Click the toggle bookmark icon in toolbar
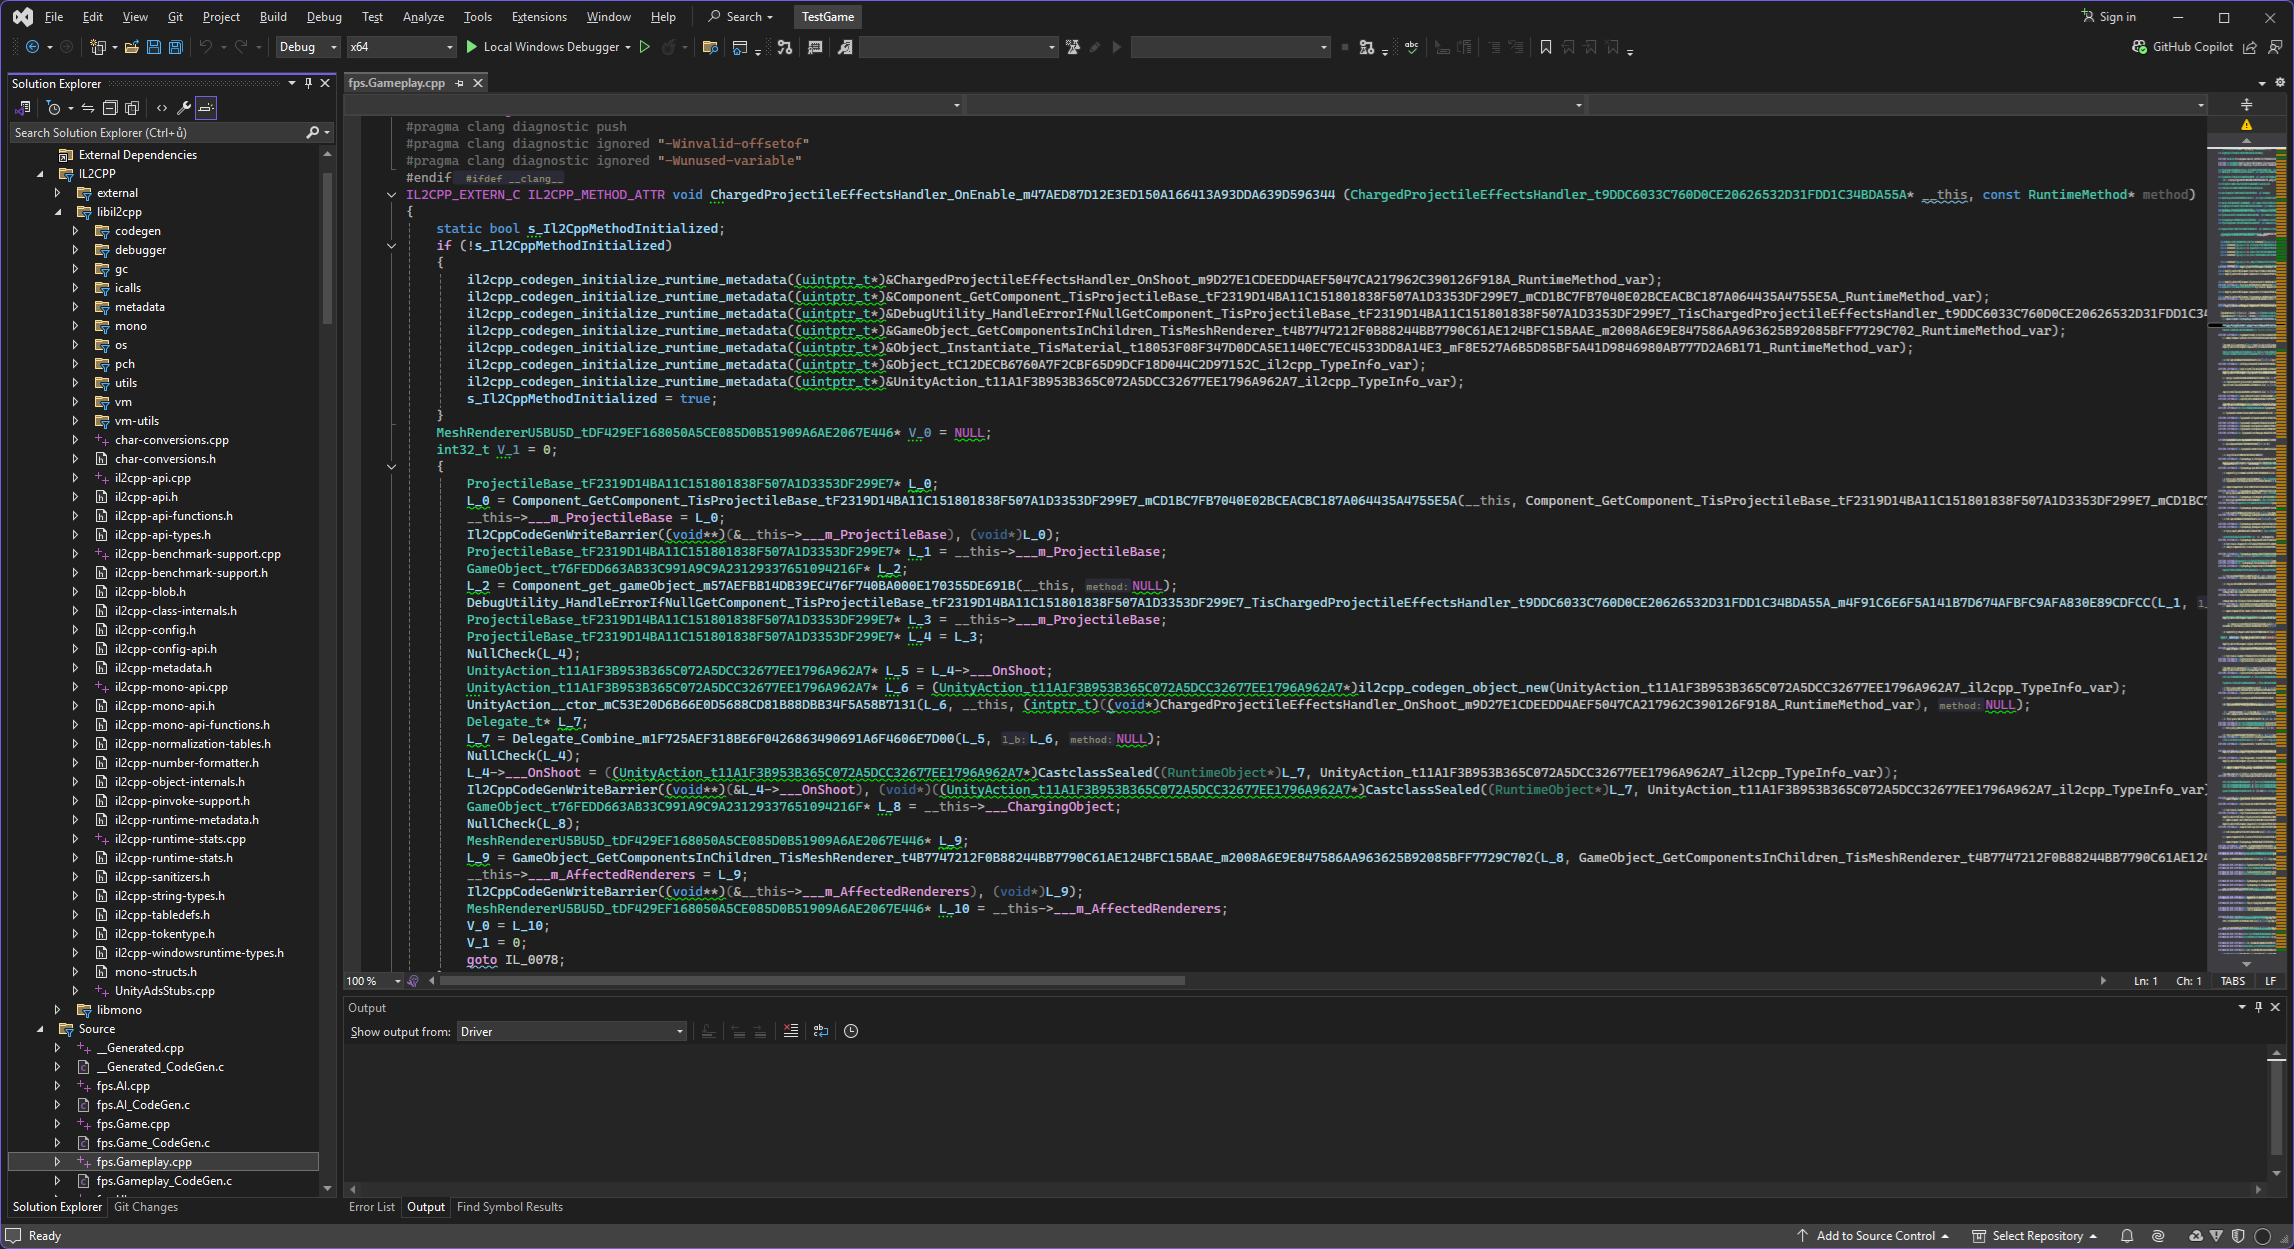 pos(1546,47)
